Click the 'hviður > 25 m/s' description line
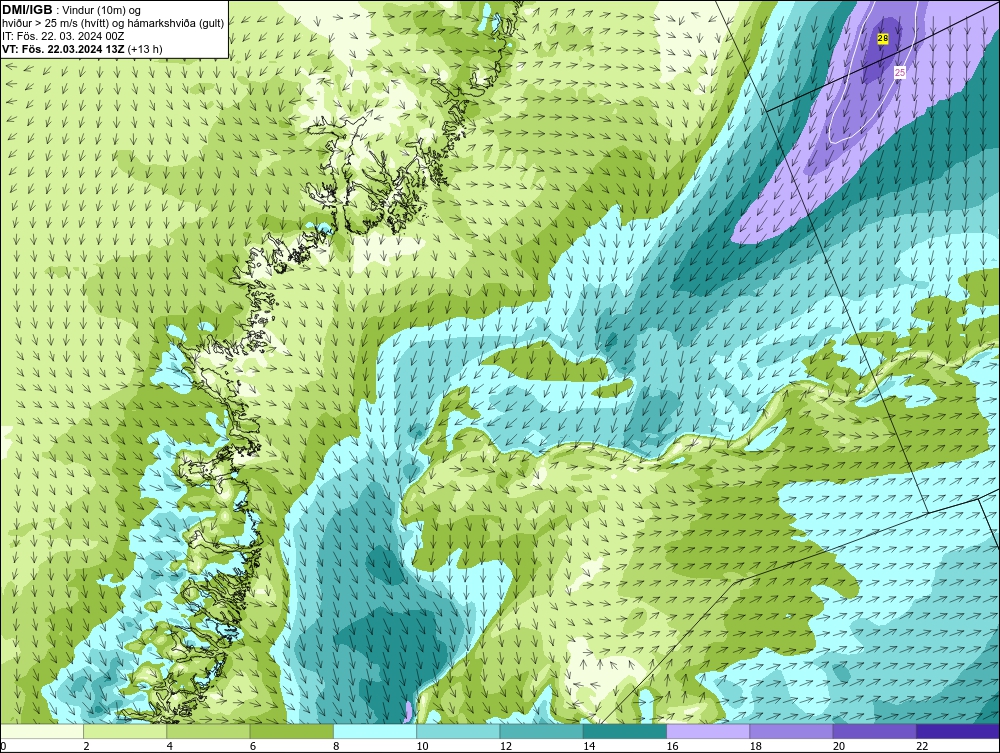The image size is (1000, 753). pyautogui.click(x=113, y=24)
